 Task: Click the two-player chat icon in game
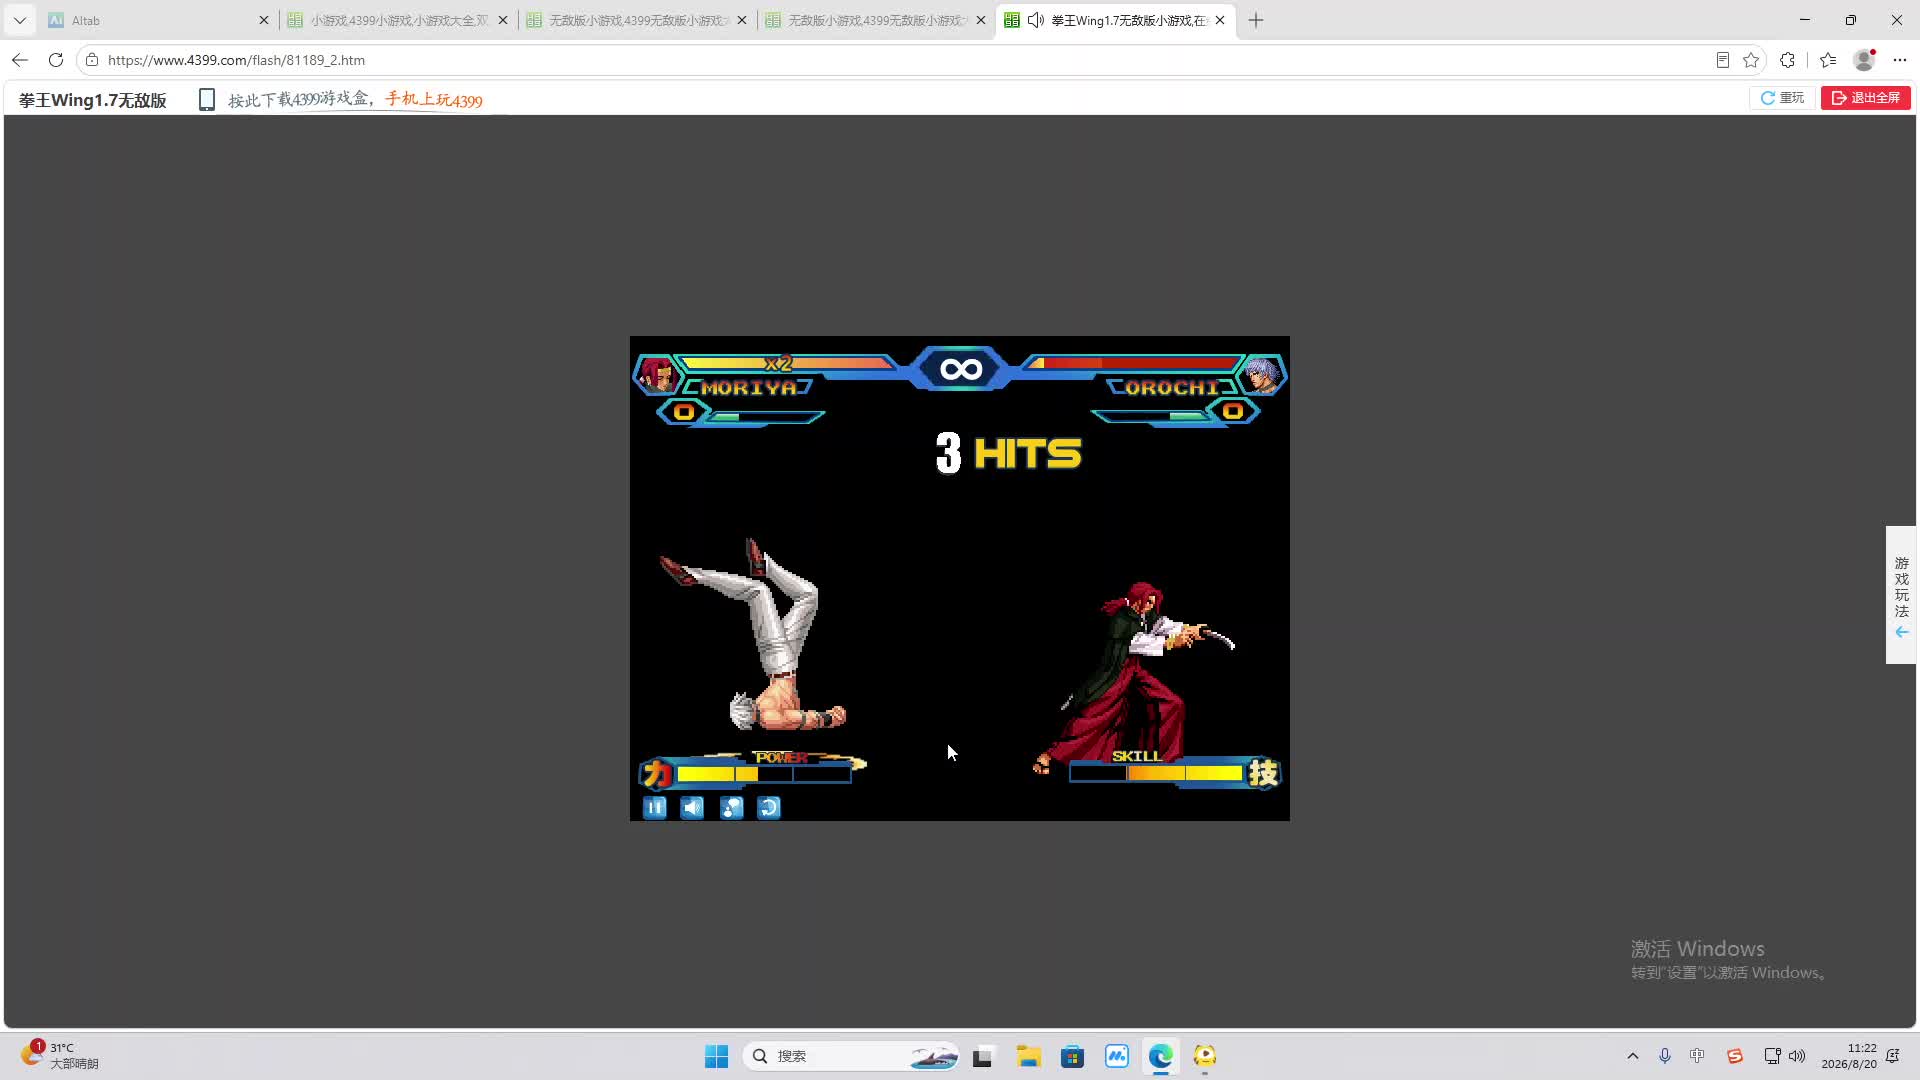(731, 807)
